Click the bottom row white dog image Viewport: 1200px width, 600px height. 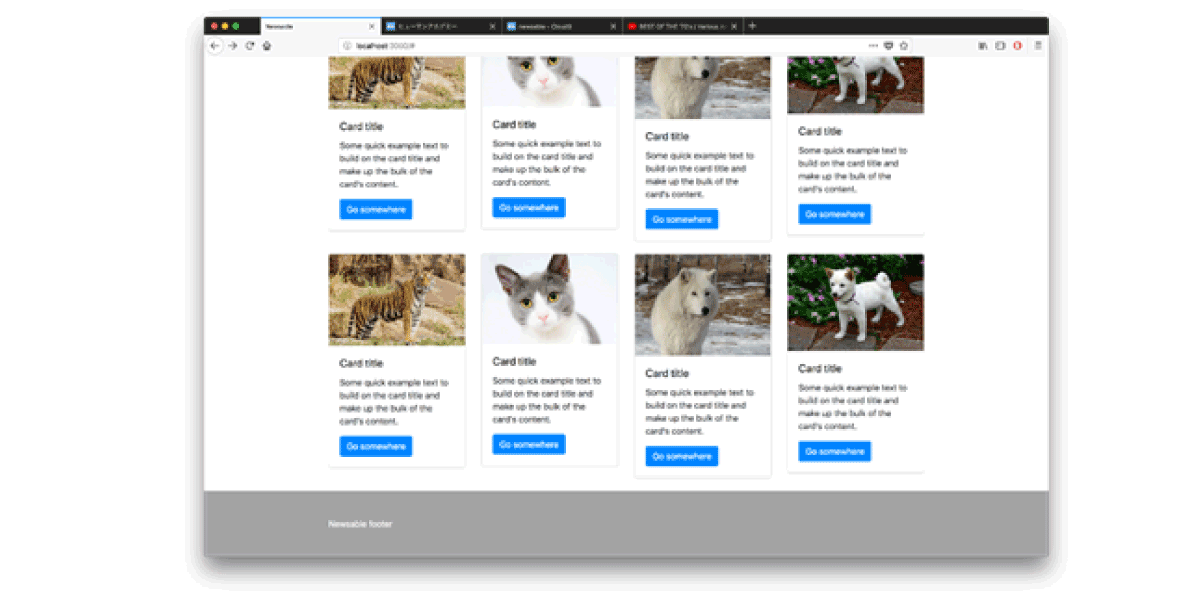click(855, 302)
